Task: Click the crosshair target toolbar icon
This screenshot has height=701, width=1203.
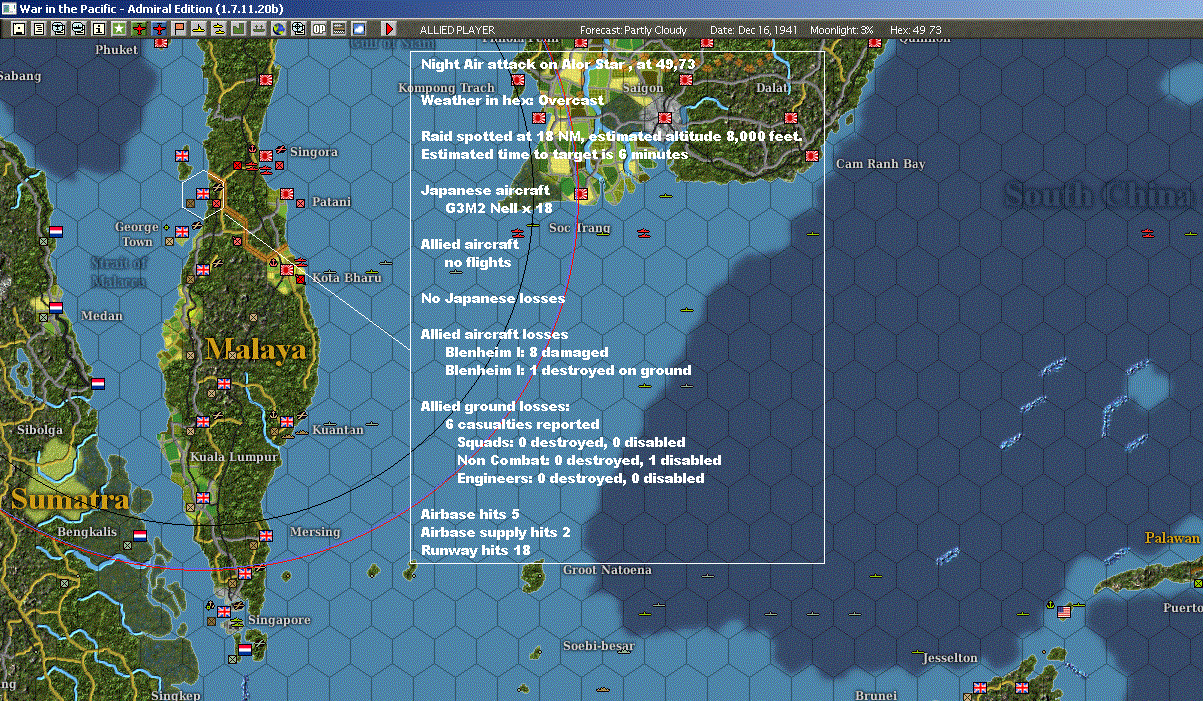Action: 299,30
